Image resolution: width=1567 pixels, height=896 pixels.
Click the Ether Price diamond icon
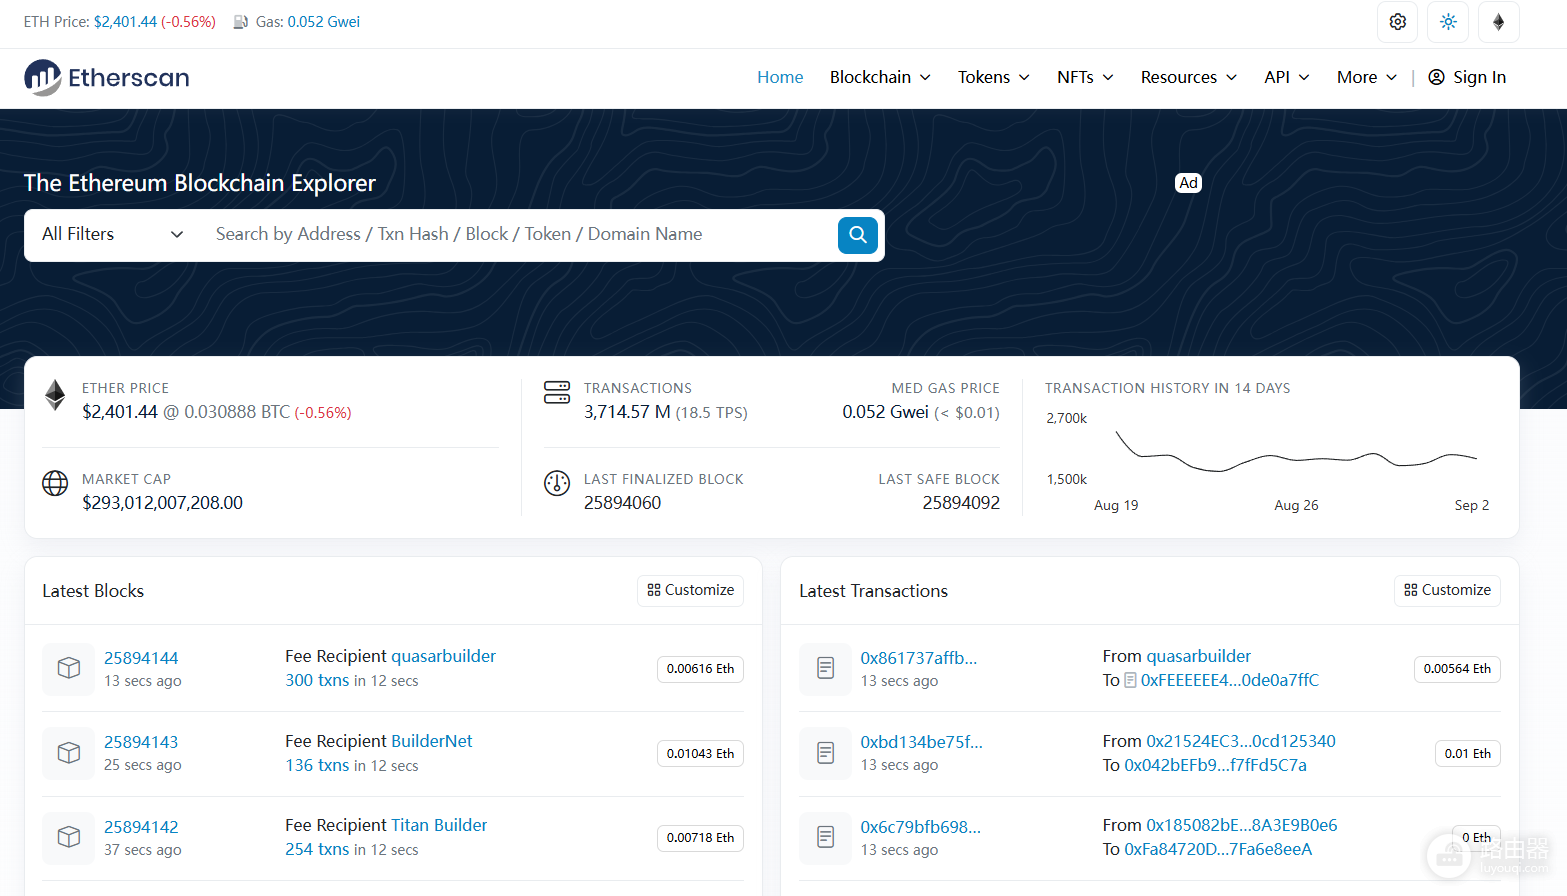(x=55, y=395)
